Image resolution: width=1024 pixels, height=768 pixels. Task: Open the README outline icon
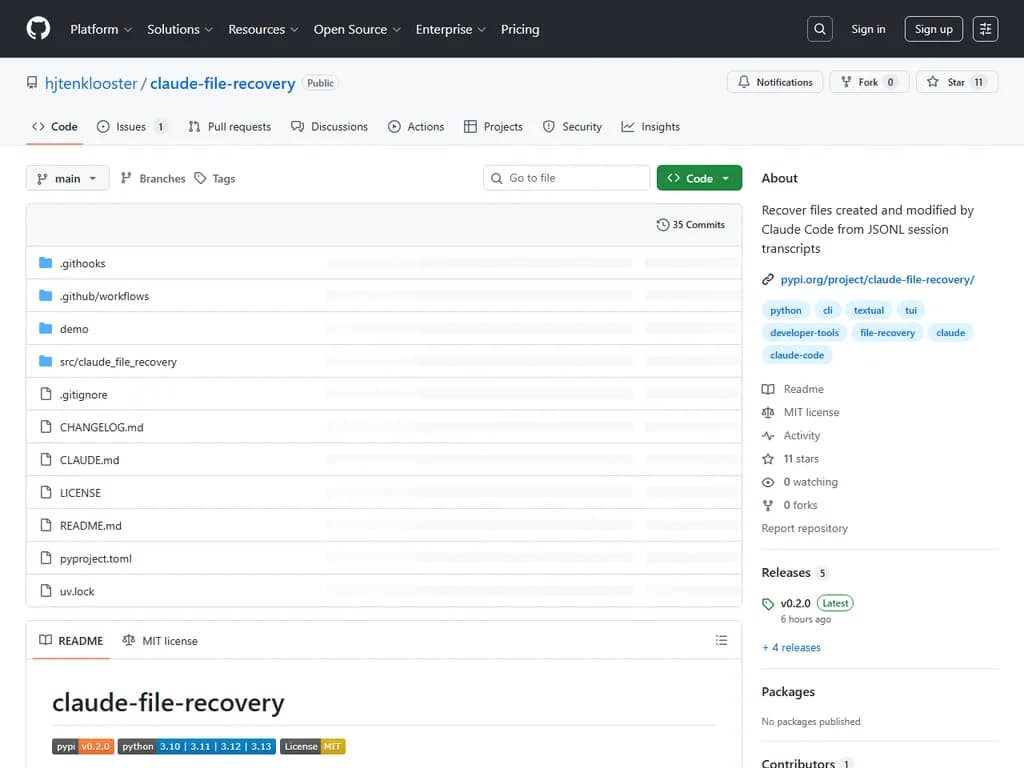click(721, 640)
